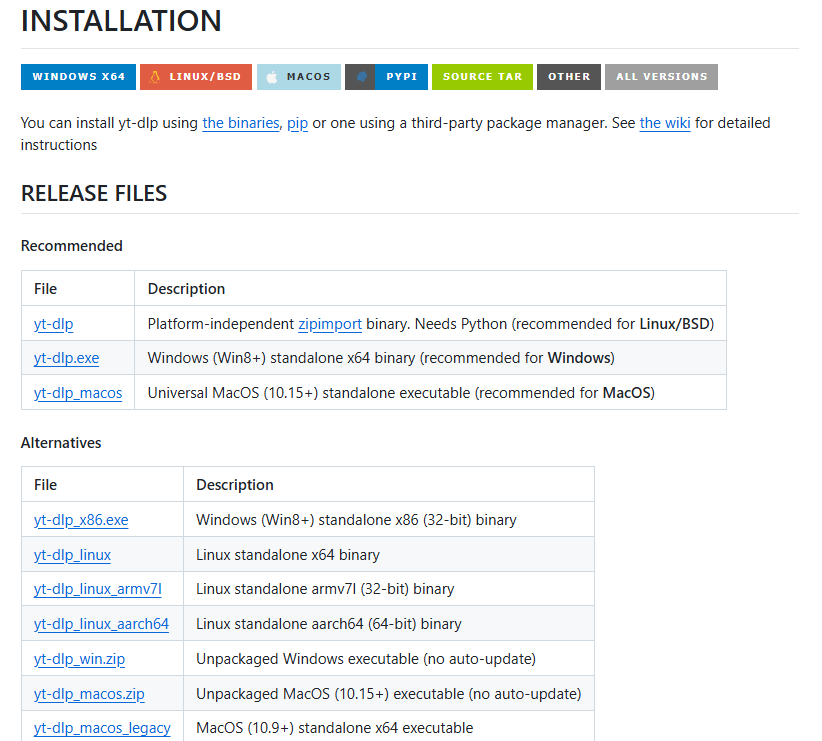
Task: Click the PyPI badge
Action: pyautogui.click(x=386, y=77)
